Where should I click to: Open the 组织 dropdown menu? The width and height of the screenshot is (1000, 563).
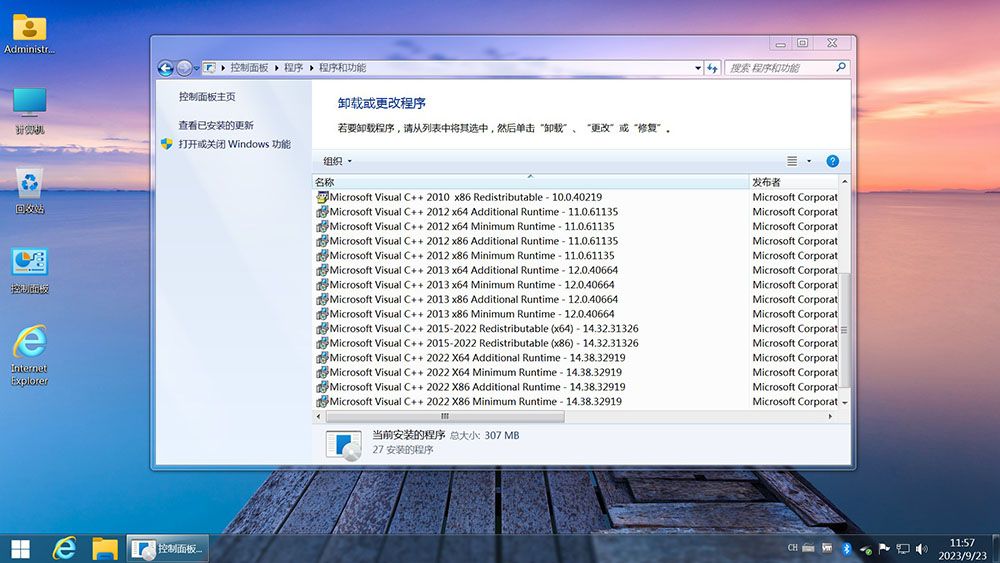click(337, 161)
